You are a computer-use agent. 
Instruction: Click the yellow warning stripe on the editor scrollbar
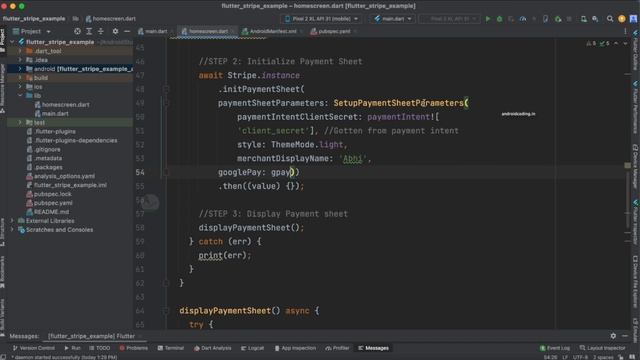(627, 165)
